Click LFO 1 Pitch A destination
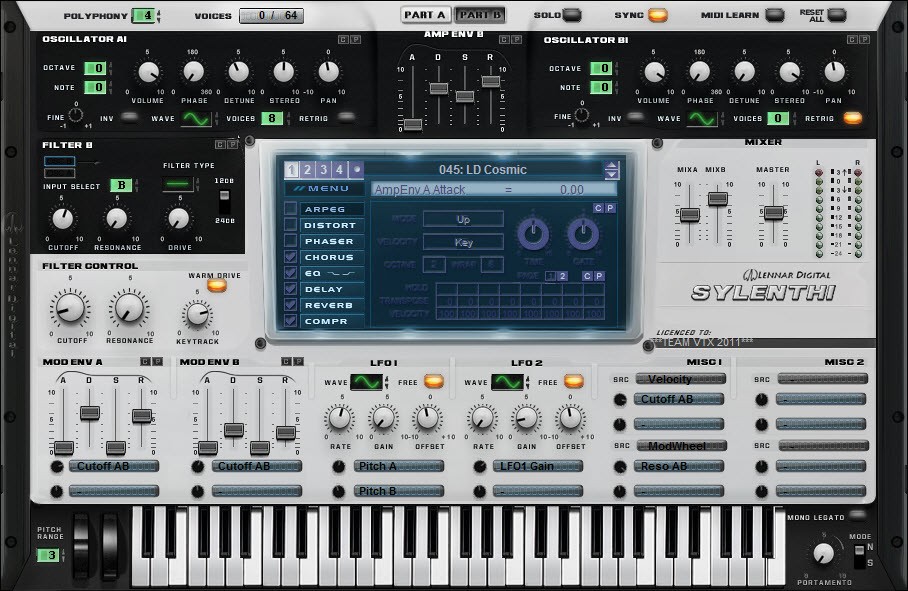The width and height of the screenshot is (908, 591). click(399, 466)
